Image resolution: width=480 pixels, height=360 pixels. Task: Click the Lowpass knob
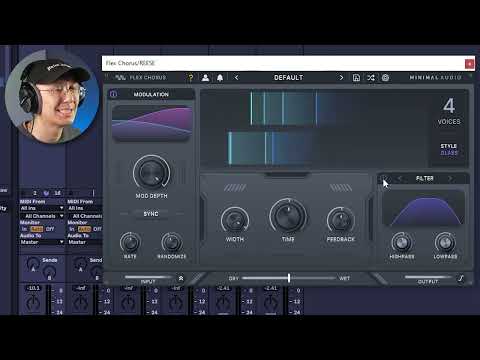[445, 242]
